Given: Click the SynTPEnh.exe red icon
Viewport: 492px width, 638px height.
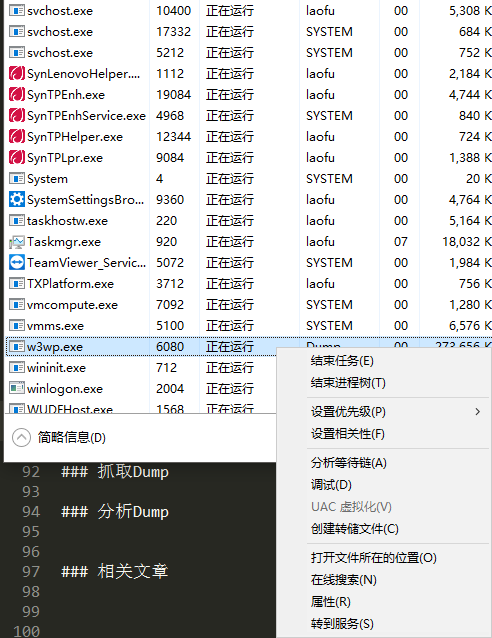Looking at the screenshot, I should point(17,95).
